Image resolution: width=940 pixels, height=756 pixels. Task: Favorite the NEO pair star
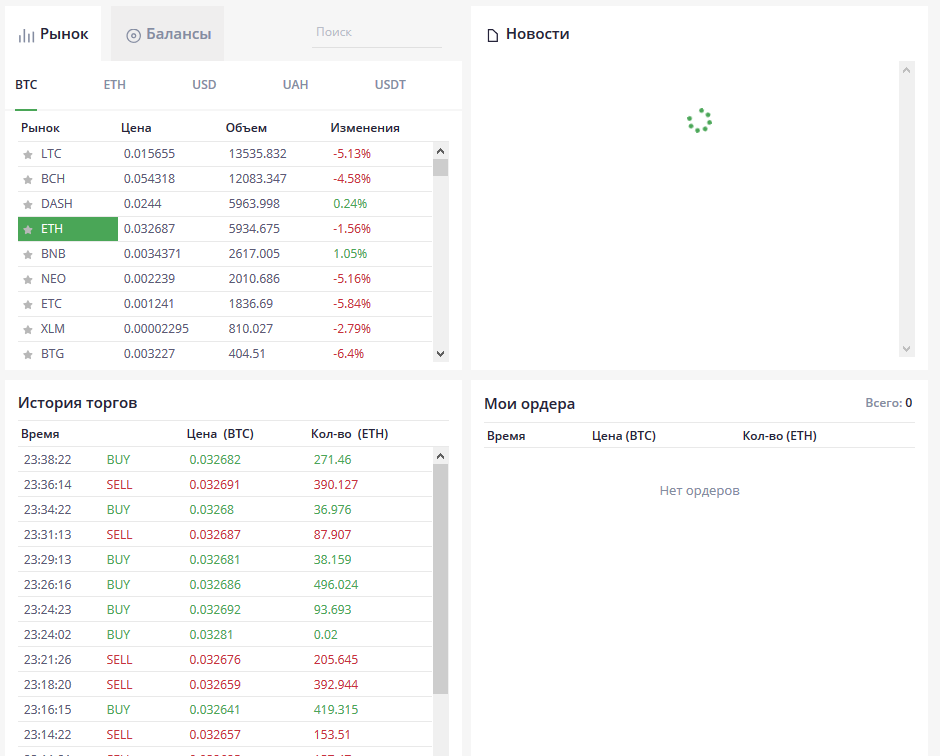coord(28,280)
